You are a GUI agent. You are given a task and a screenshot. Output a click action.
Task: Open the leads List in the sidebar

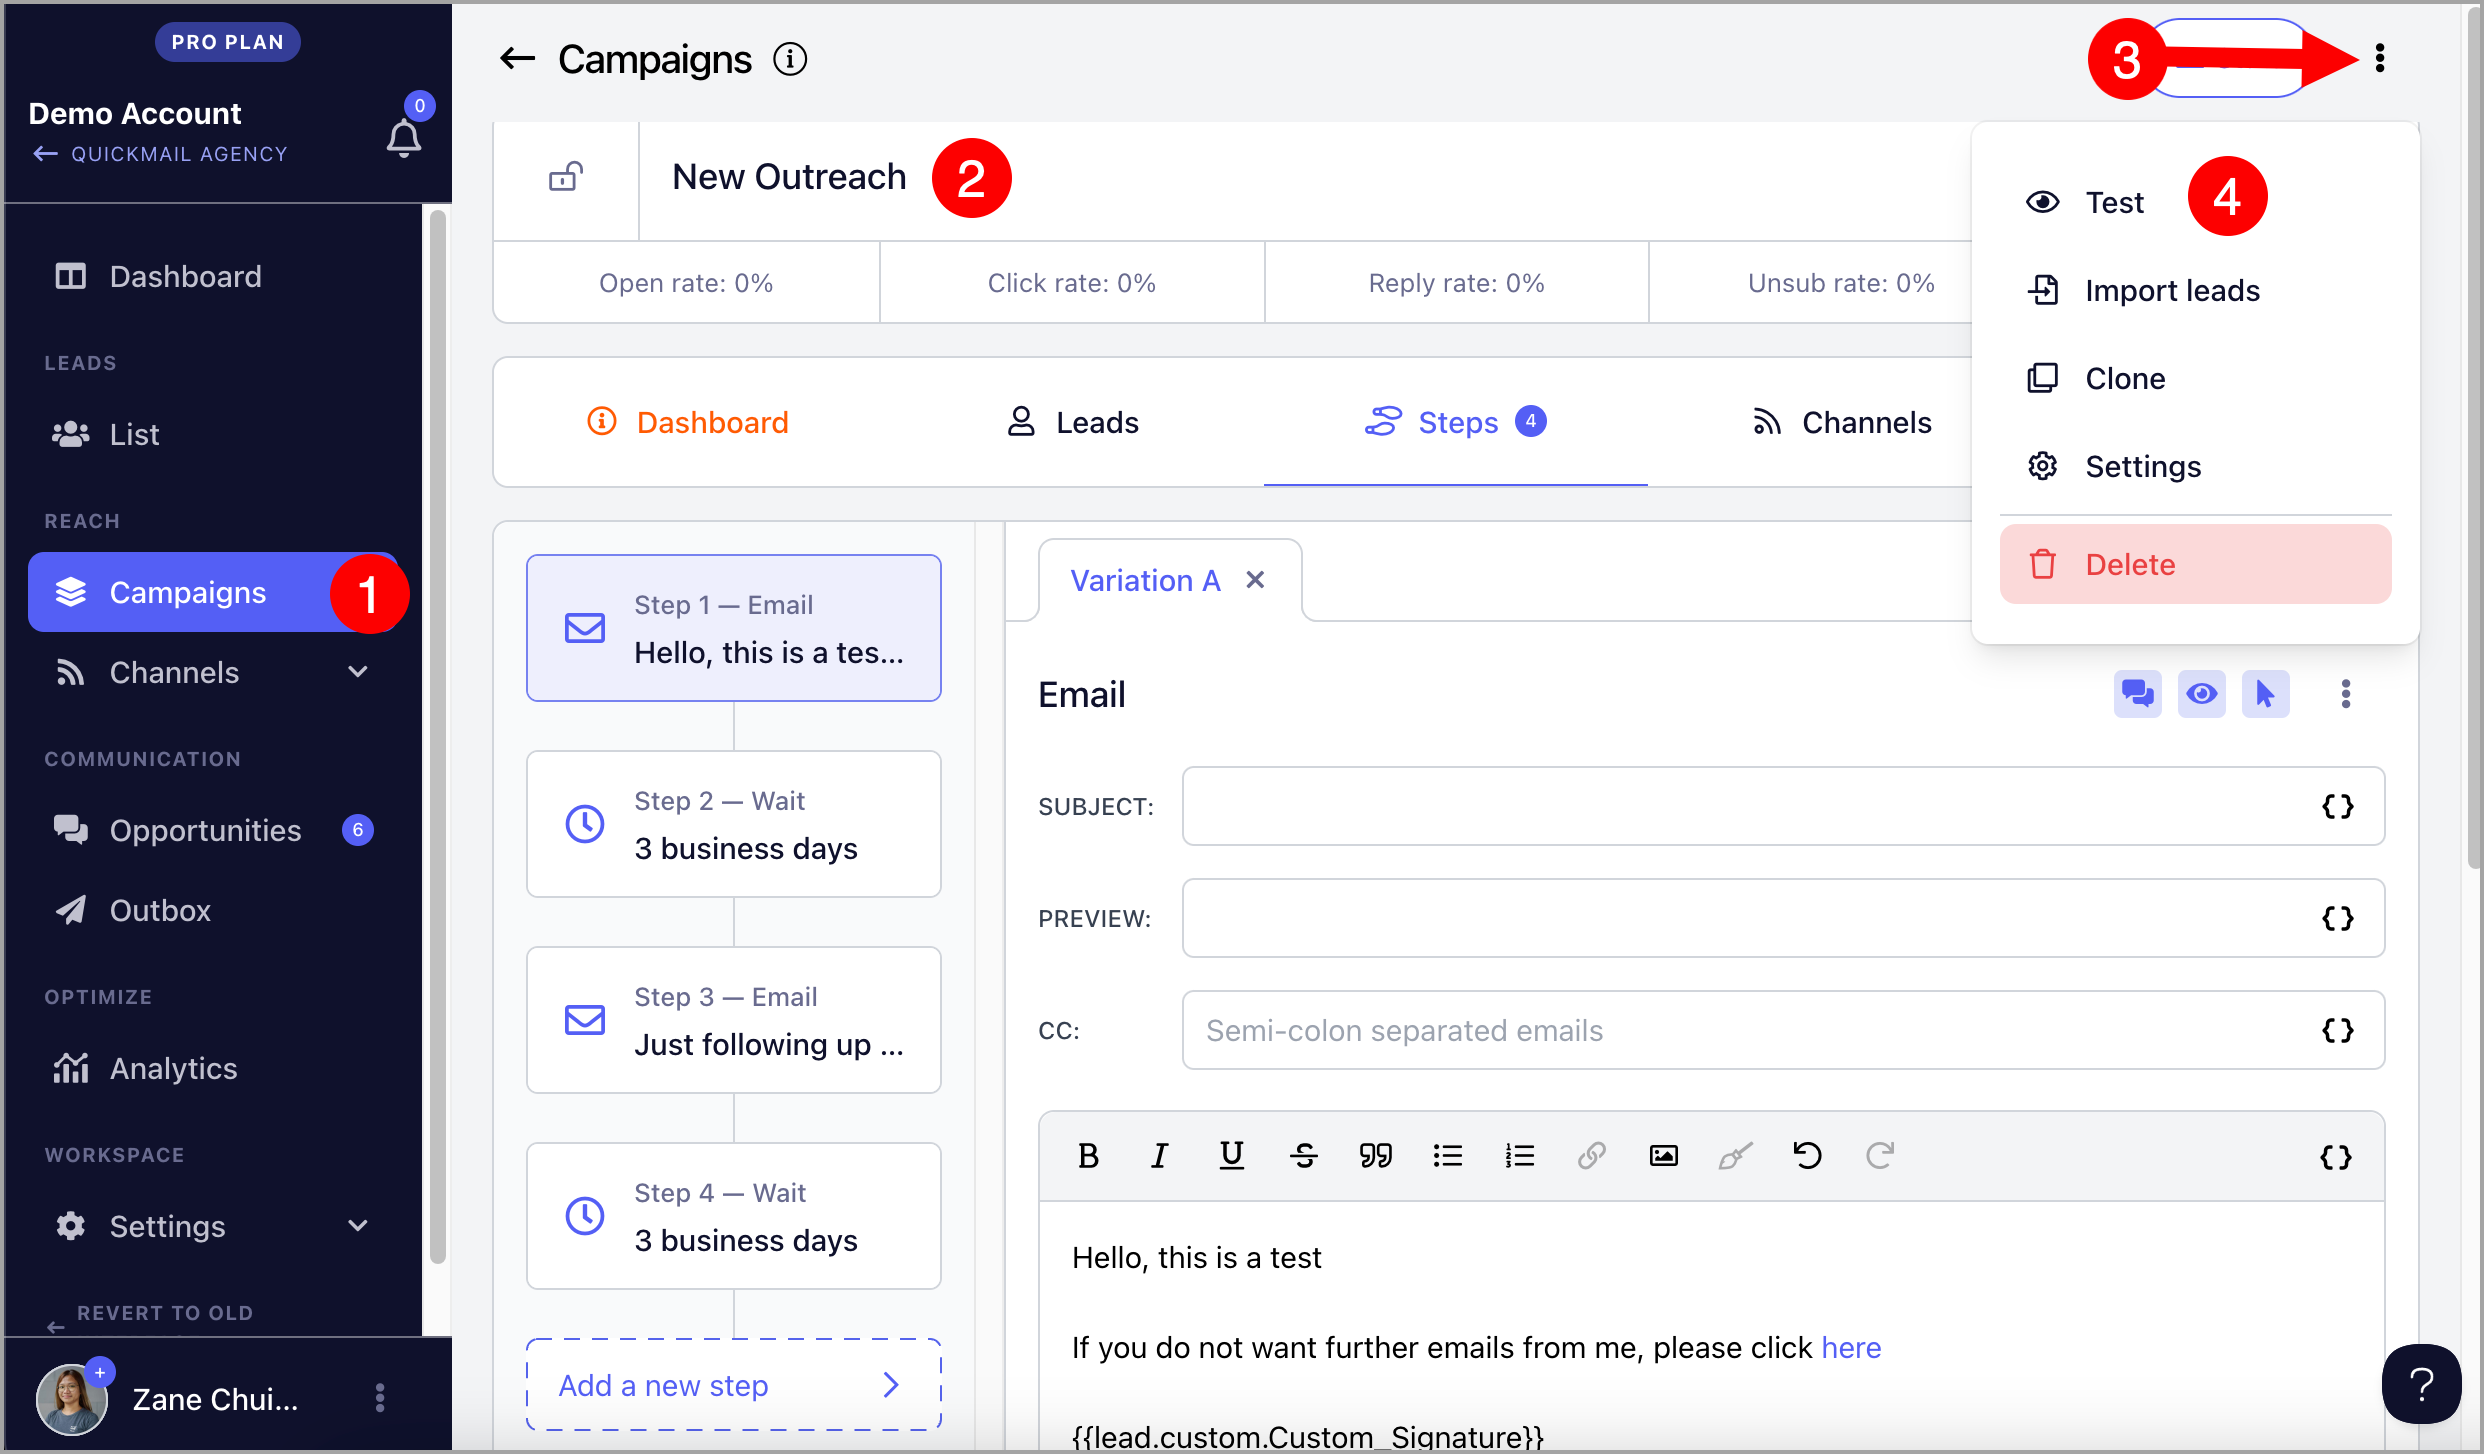(x=214, y=434)
